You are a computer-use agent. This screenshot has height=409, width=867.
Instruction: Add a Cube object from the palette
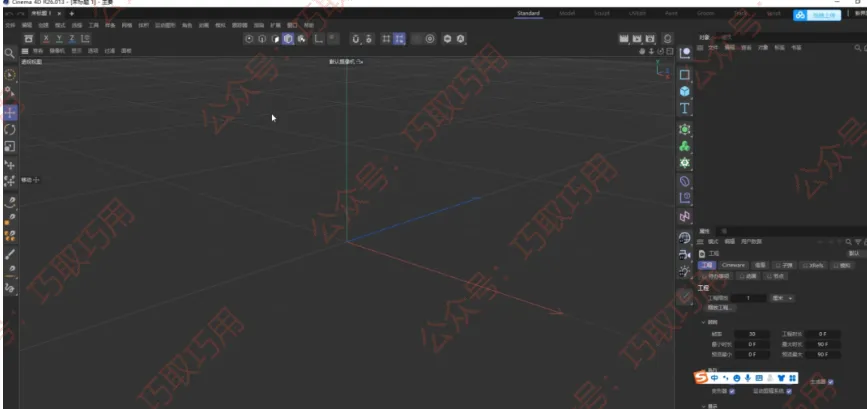coord(685,91)
